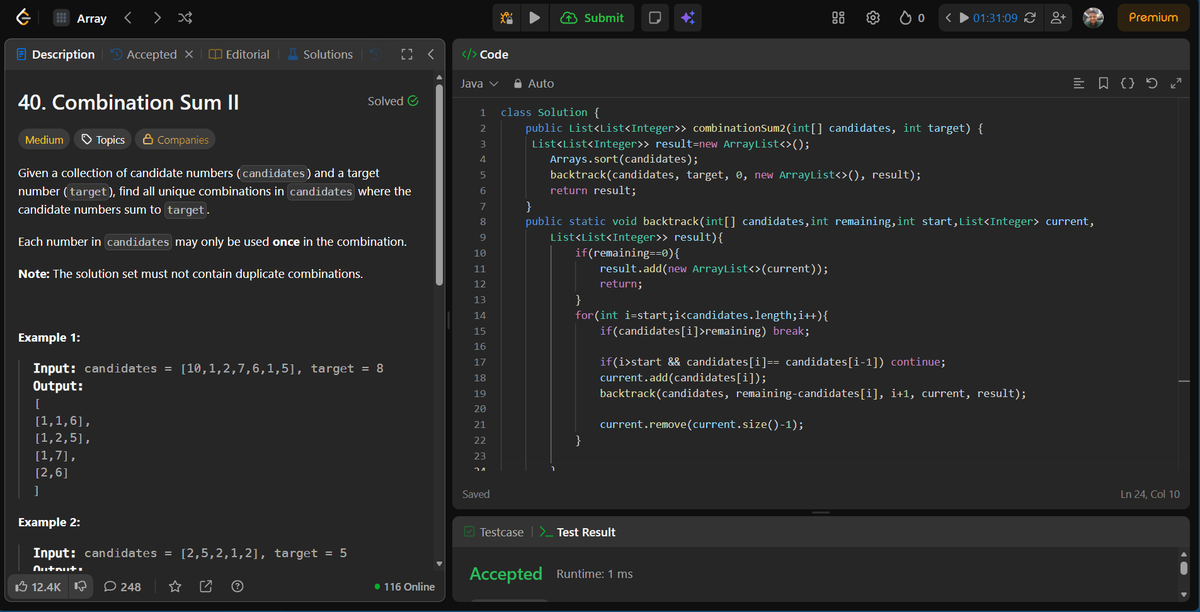Click the partly hidden Submissions history icon
This screenshot has height=612, width=1200.
point(376,54)
